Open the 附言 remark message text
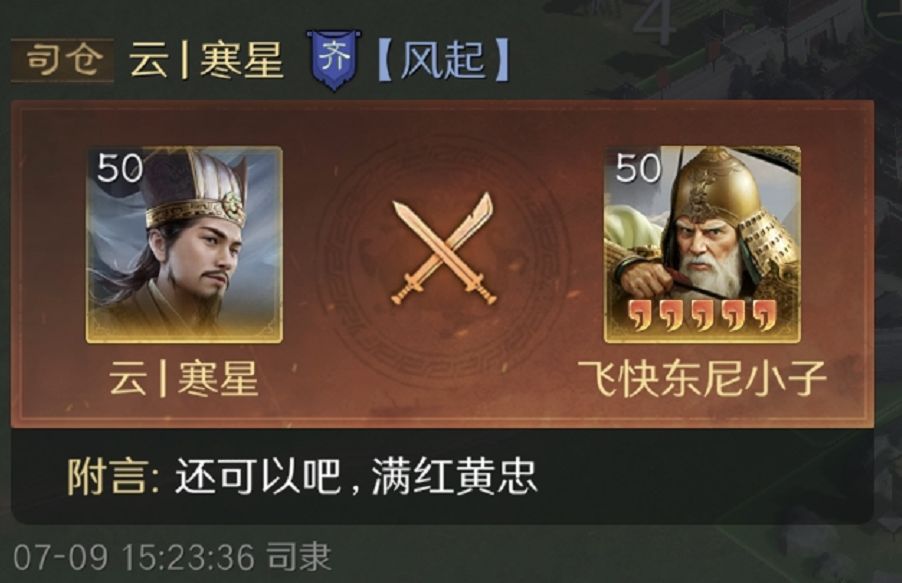Viewport: 902px width, 583px height. tap(356, 476)
